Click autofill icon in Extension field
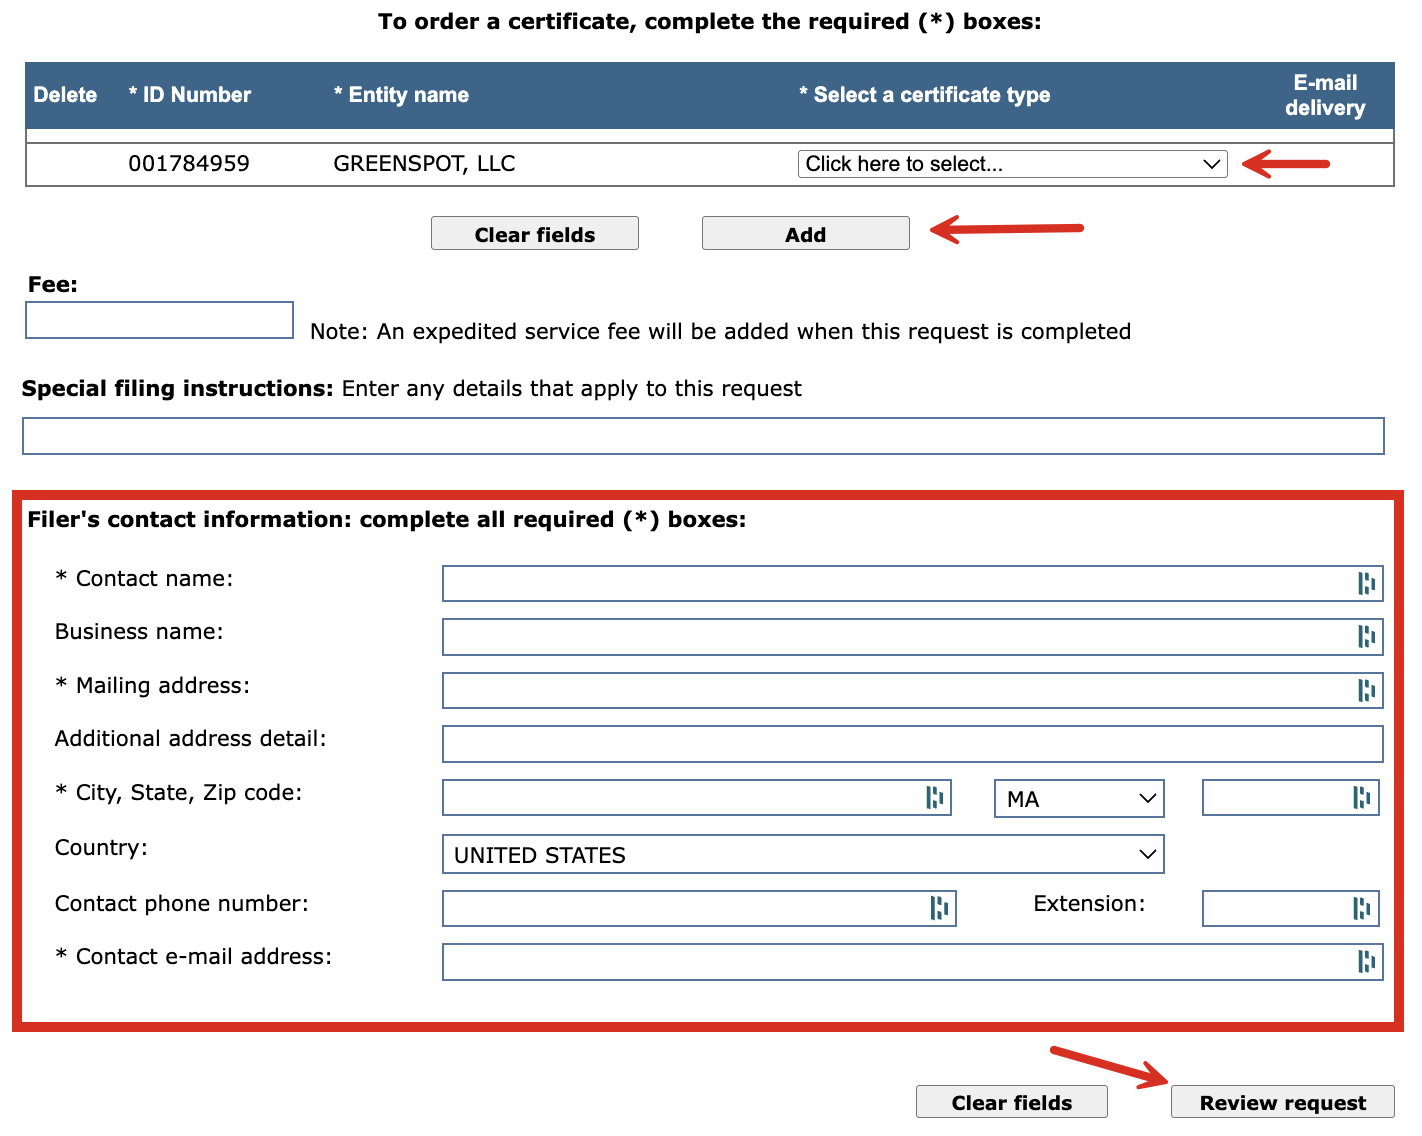Viewport: 1422px width, 1136px height. pos(1361,908)
